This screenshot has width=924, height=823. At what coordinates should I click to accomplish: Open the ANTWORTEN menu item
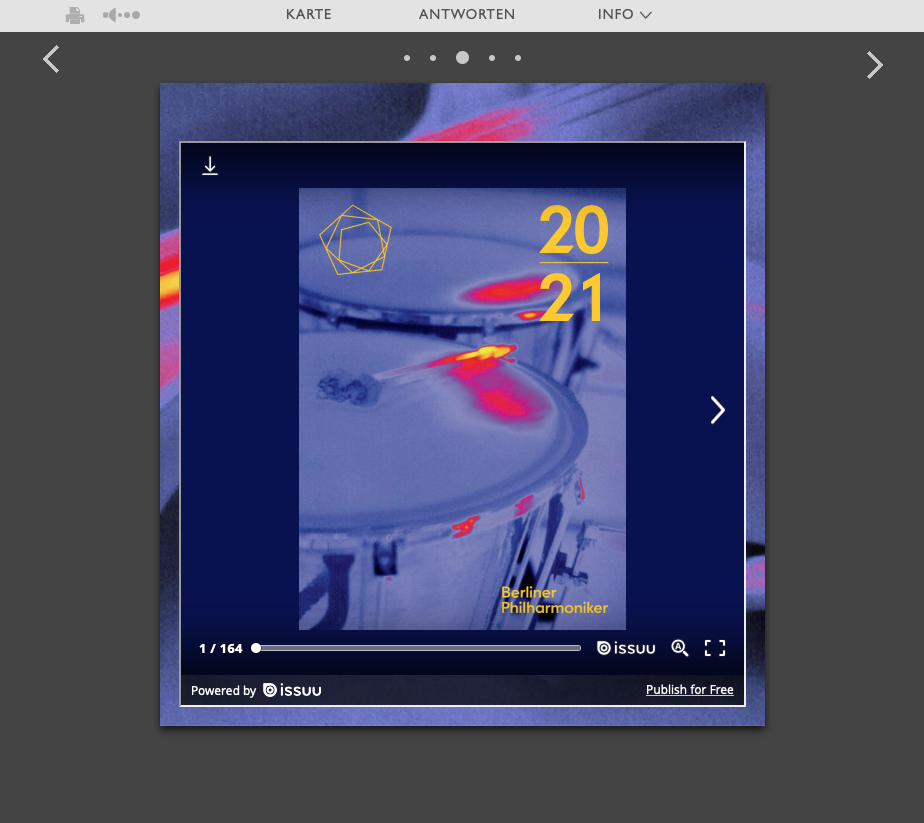pyautogui.click(x=466, y=15)
